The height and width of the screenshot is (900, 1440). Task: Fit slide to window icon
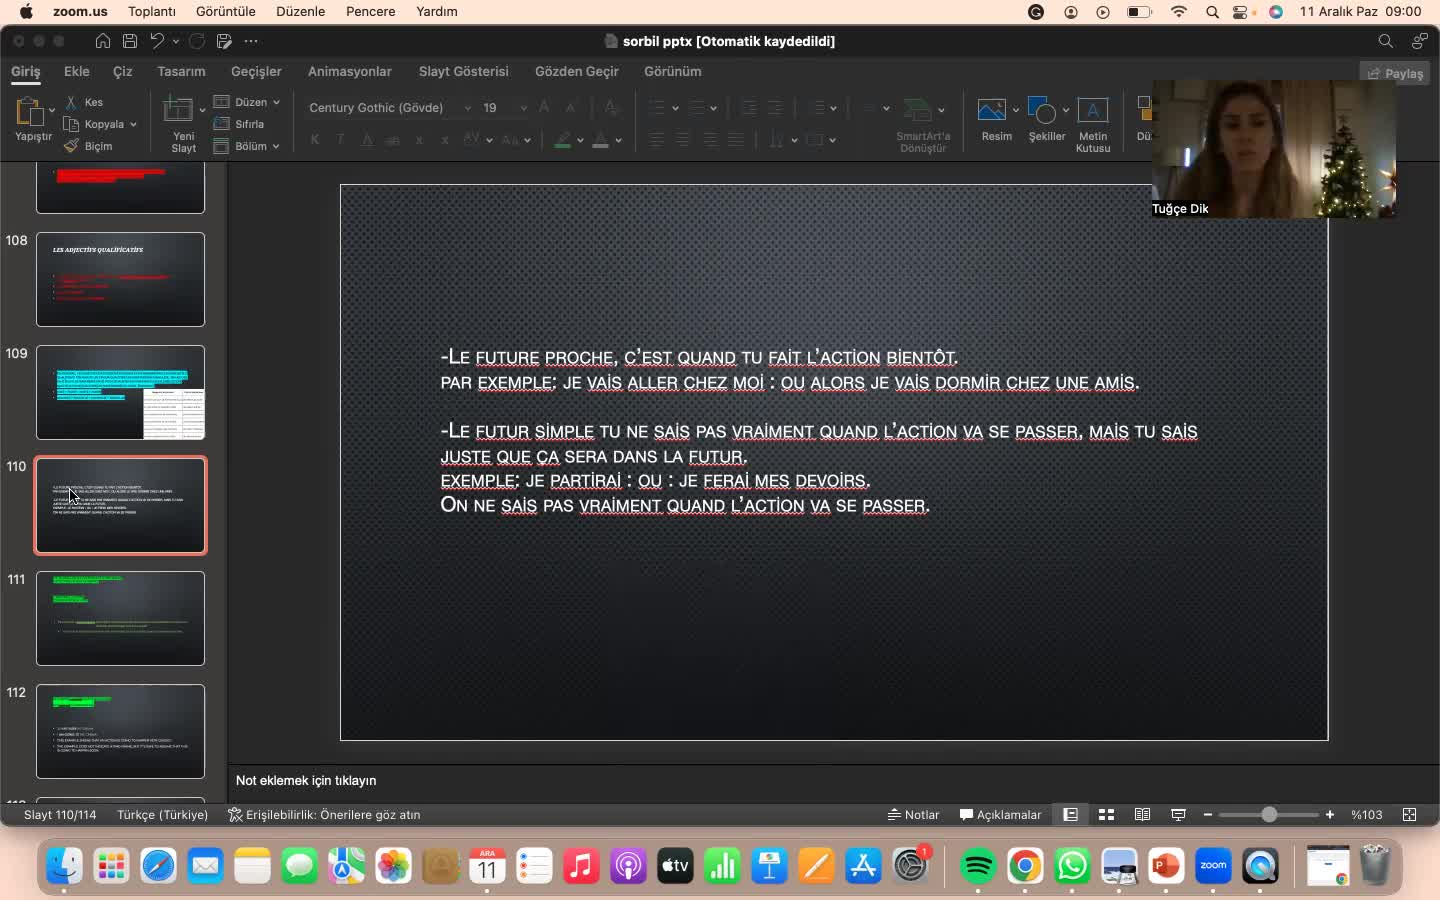pyautogui.click(x=1409, y=815)
